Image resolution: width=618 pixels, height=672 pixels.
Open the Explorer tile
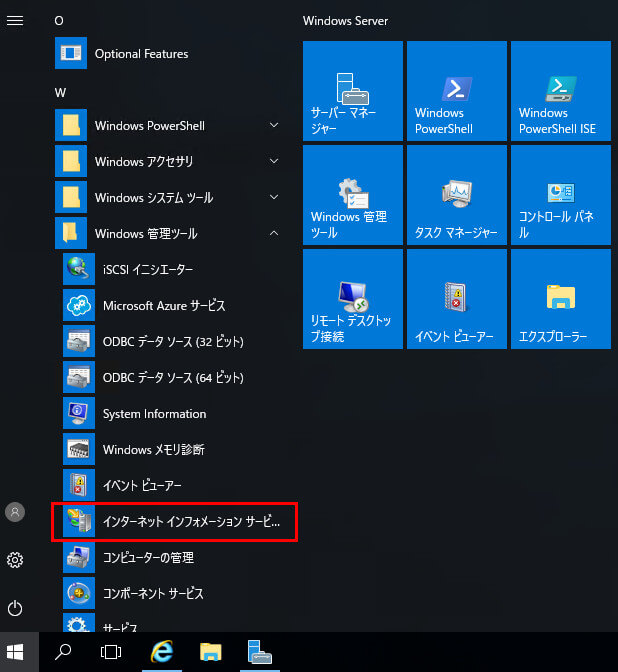pos(560,299)
